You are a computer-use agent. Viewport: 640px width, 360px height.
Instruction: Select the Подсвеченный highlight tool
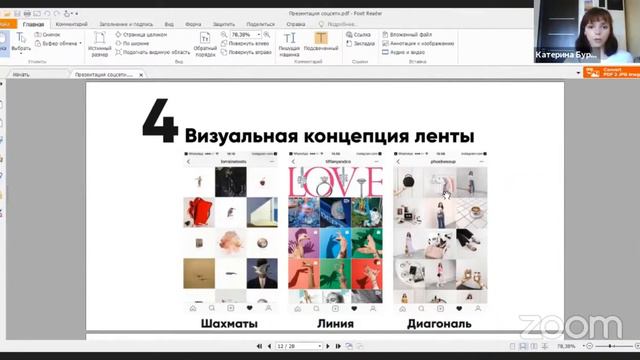(x=321, y=42)
